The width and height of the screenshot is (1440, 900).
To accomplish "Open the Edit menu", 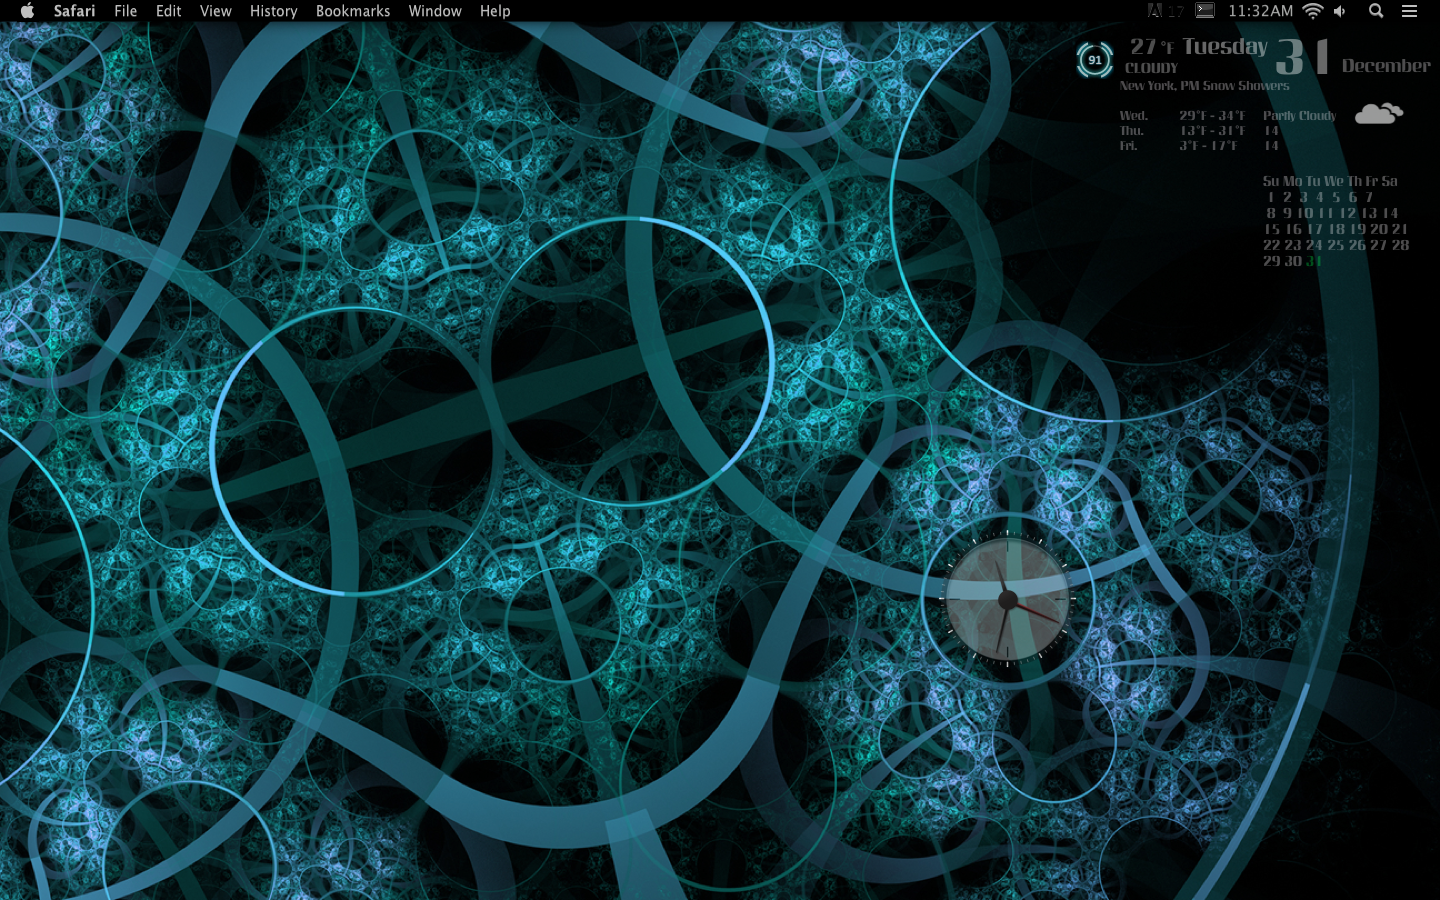I will pos(168,11).
